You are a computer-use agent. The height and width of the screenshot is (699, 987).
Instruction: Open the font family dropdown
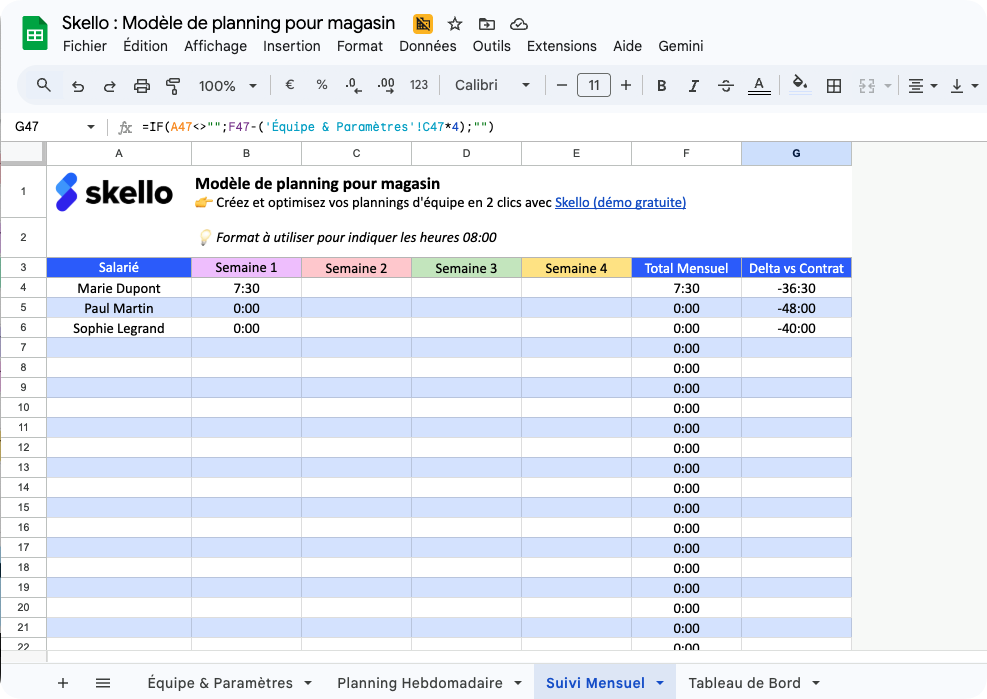[x=492, y=86]
